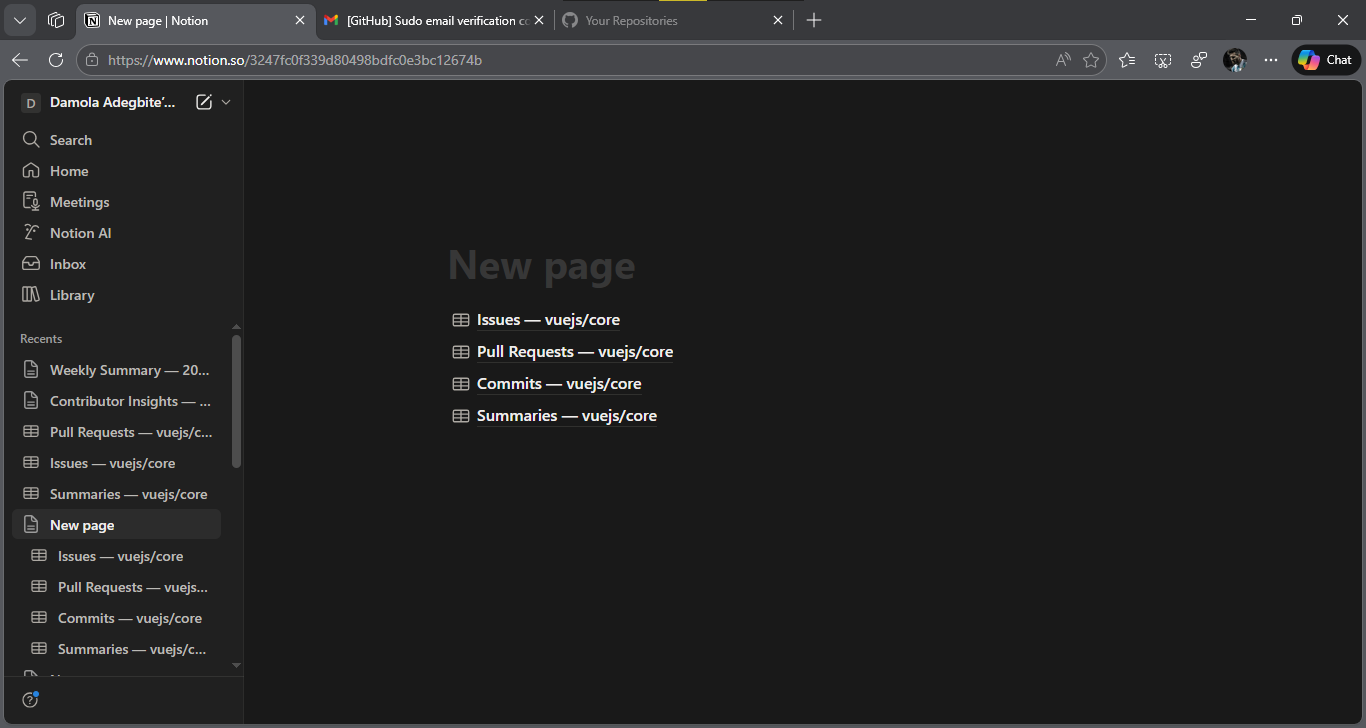Go to Home in the sidebar

(116, 171)
